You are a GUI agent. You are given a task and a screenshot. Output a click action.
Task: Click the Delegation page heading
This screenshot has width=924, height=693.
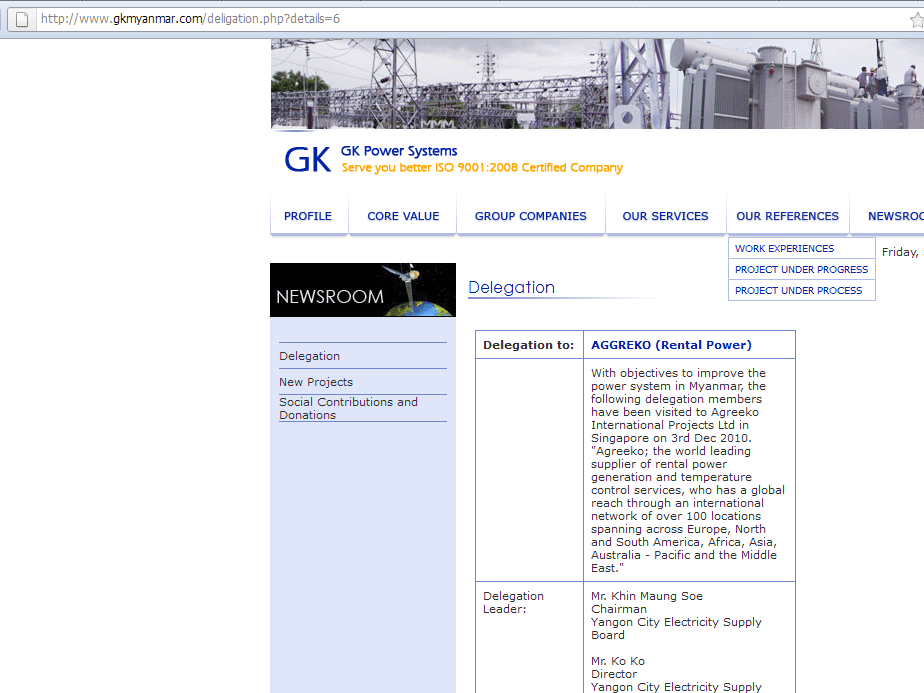click(511, 288)
